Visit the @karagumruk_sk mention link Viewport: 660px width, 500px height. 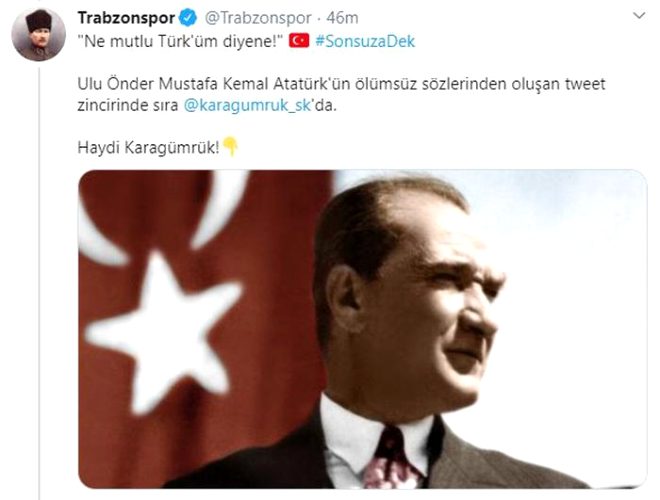tap(247, 105)
